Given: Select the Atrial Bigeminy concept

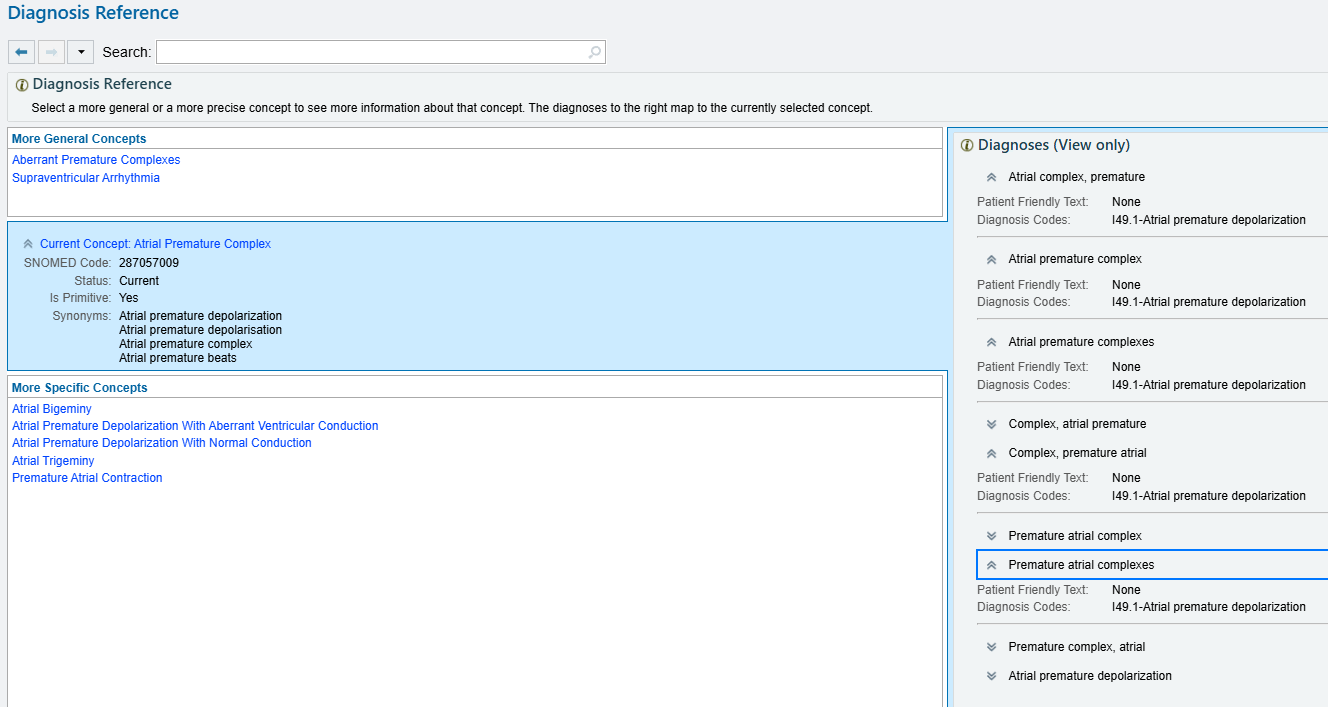Looking at the screenshot, I should click(x=52, y=409).
